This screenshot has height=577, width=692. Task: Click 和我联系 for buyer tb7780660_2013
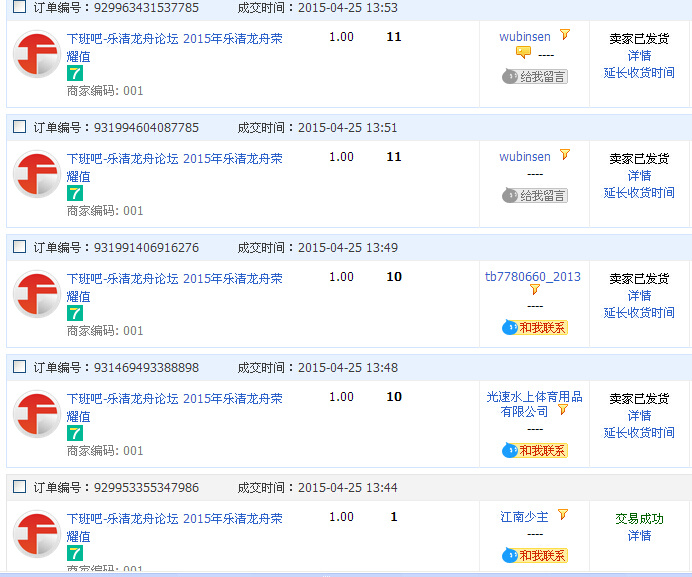coord(535,327)
